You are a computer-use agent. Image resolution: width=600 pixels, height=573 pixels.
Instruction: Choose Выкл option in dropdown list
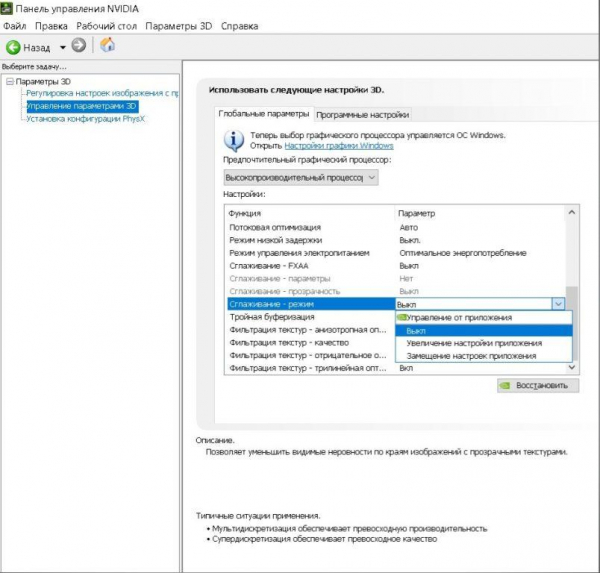pos(484,331)
